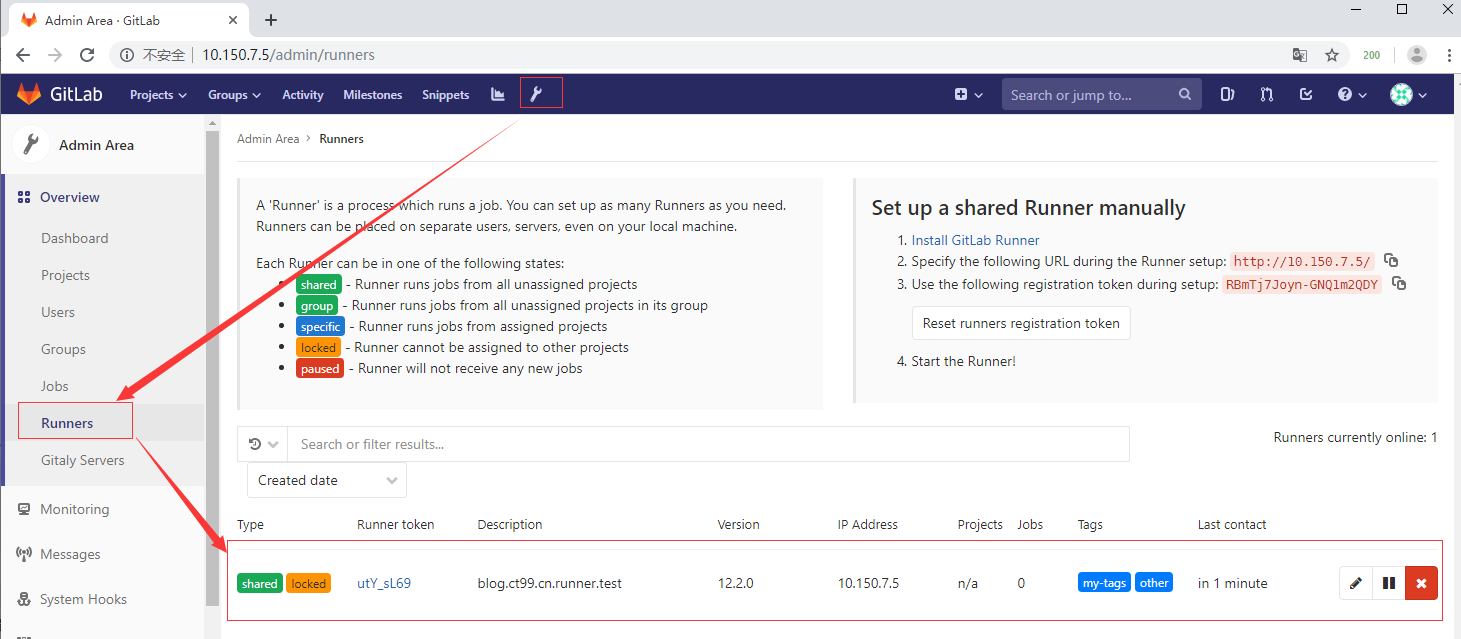The image size is (1461, 639).
Task: Expand the Groups dropdown menu
Action: pos(234,95)
